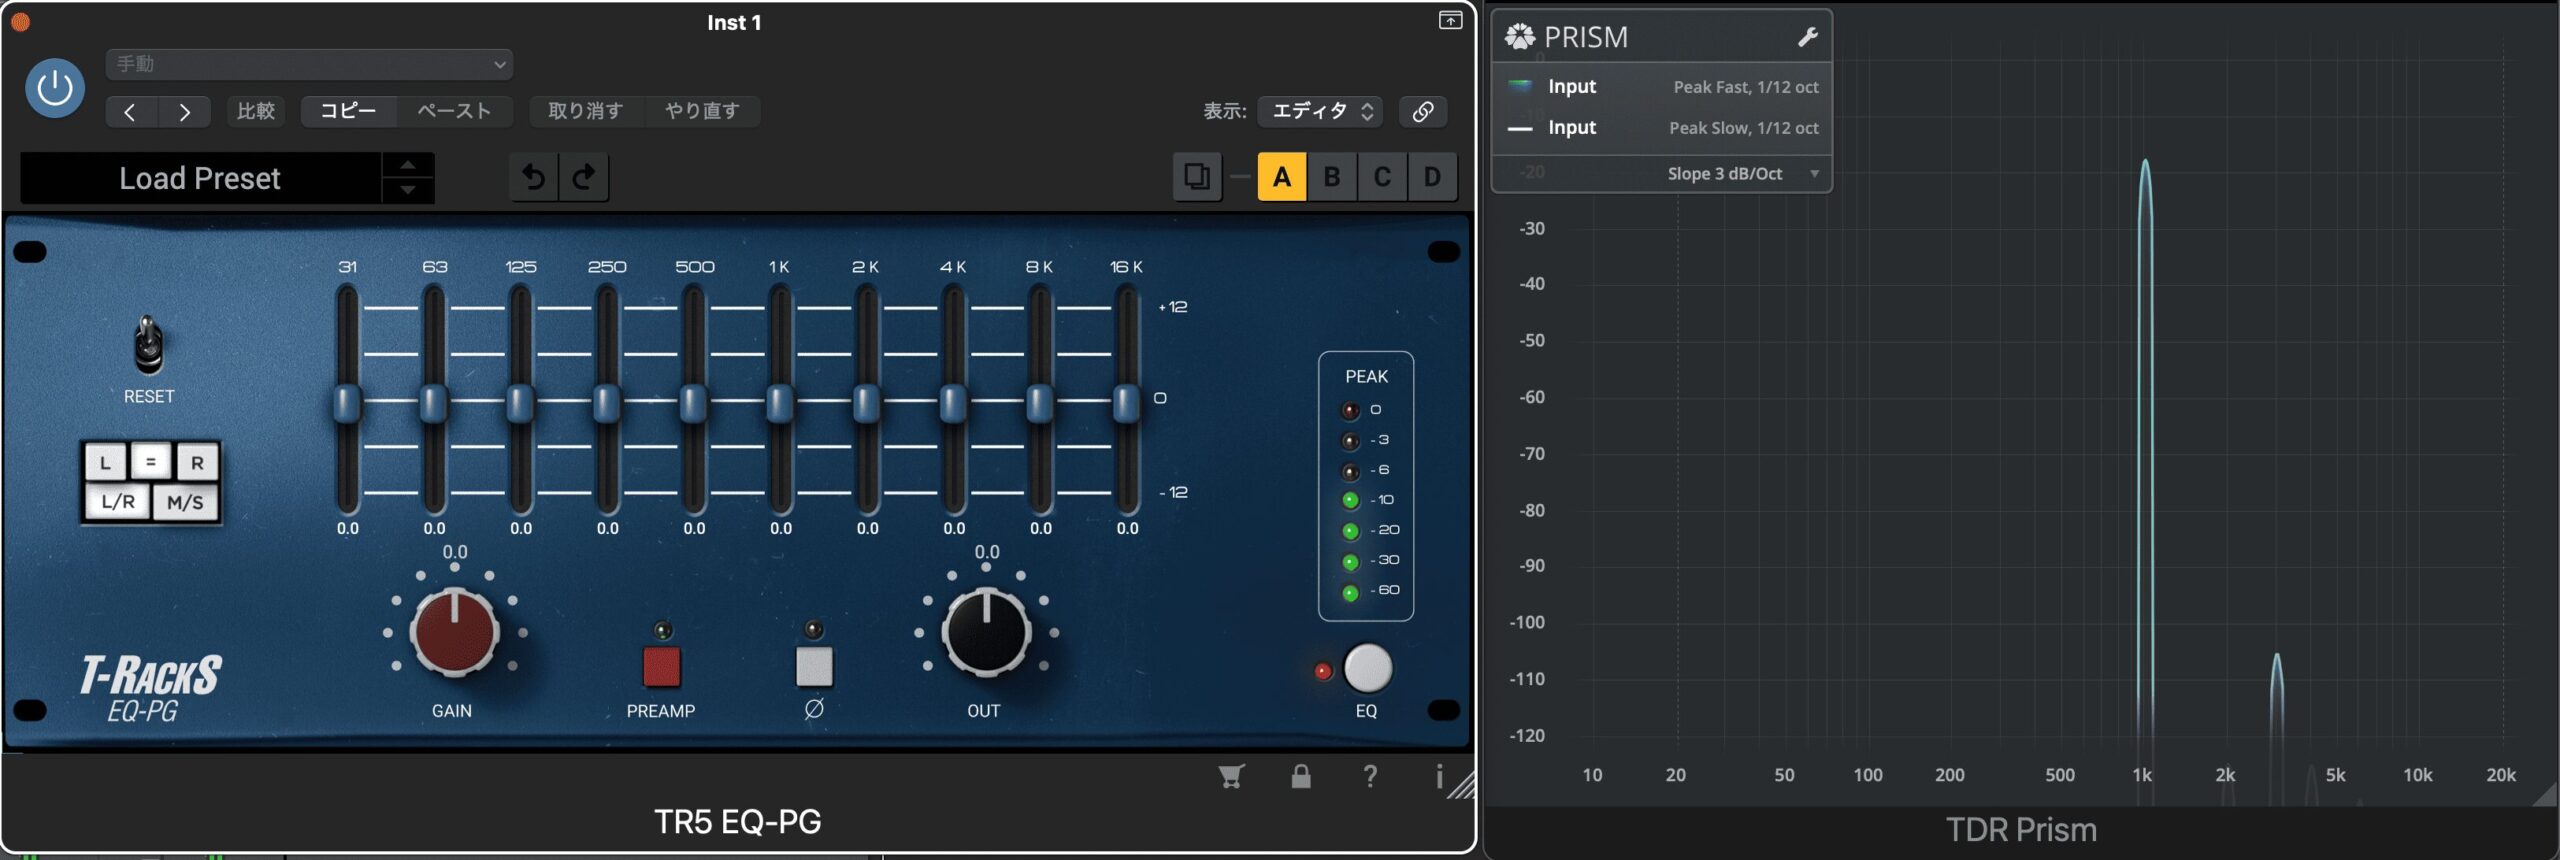Screen dimensions: 2560x860
Task: Click the copy A/B settings icon
Action: tap(1196, 177)
